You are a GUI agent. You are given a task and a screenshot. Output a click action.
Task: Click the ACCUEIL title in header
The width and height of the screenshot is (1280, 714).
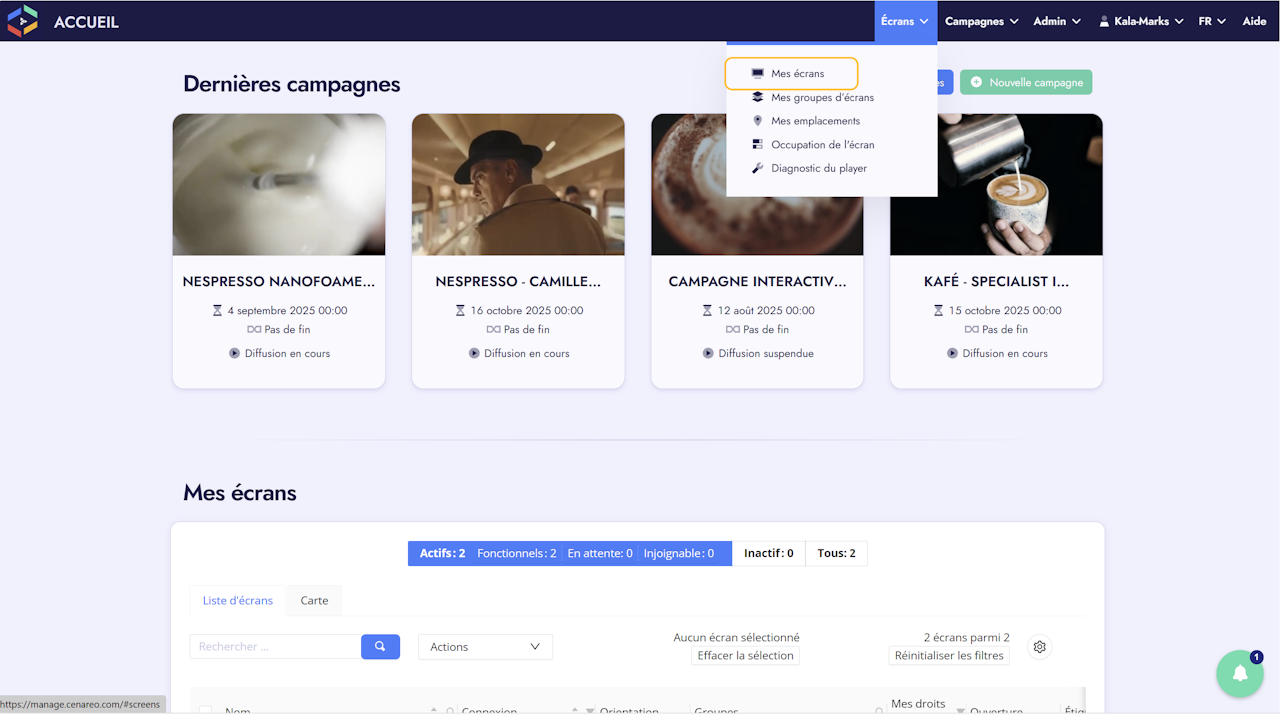[86, 22]
